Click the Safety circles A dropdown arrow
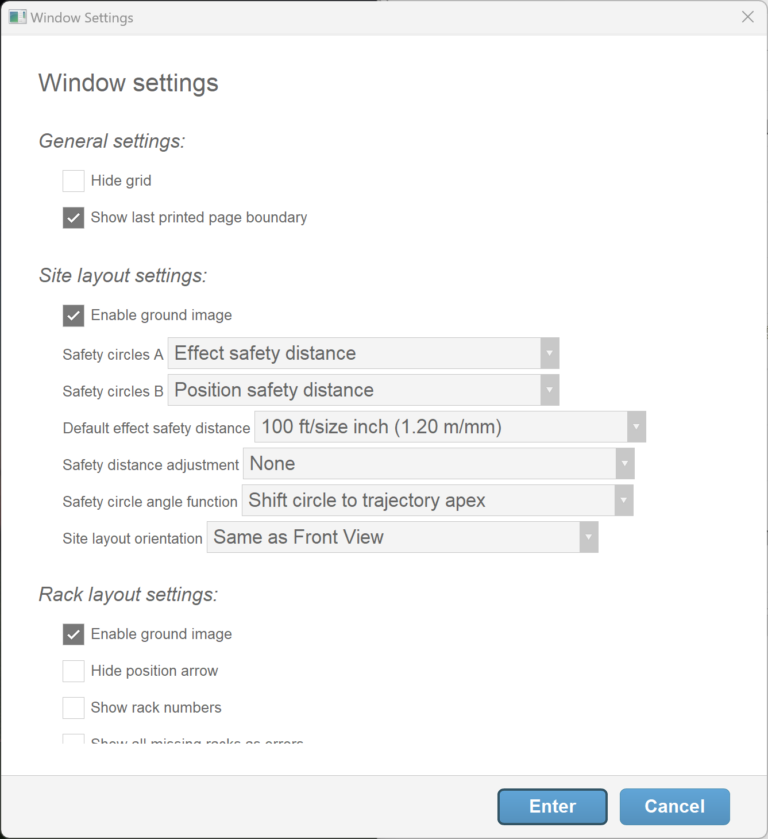This screenshot has width=768, height=839. (549, 353)
